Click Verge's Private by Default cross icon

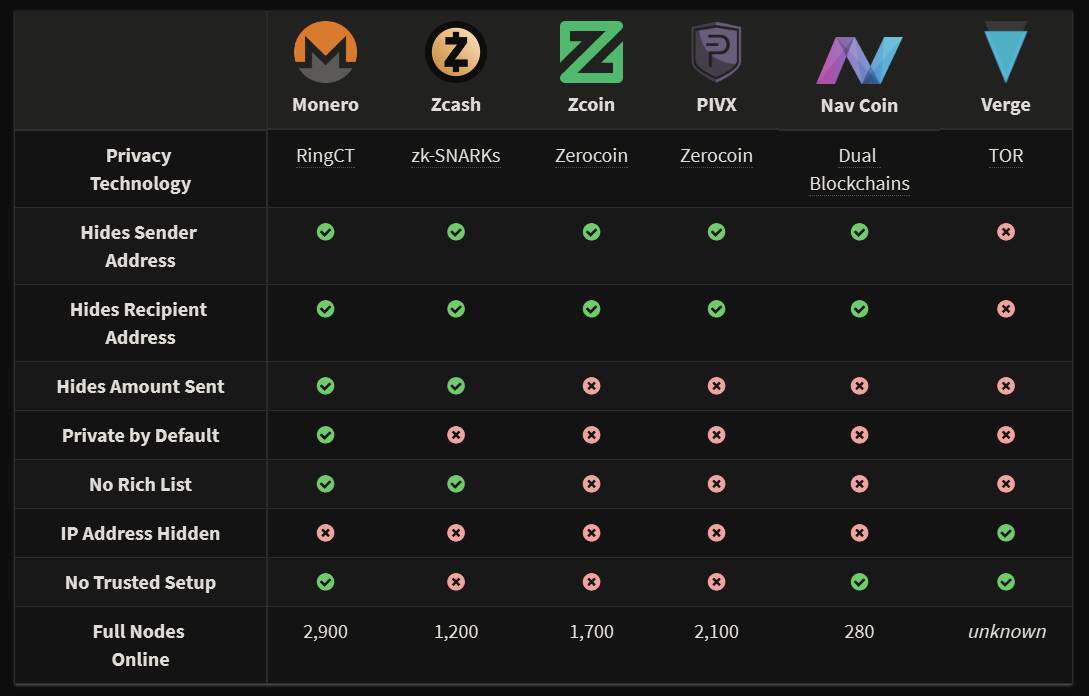(x=1006, y=436)
